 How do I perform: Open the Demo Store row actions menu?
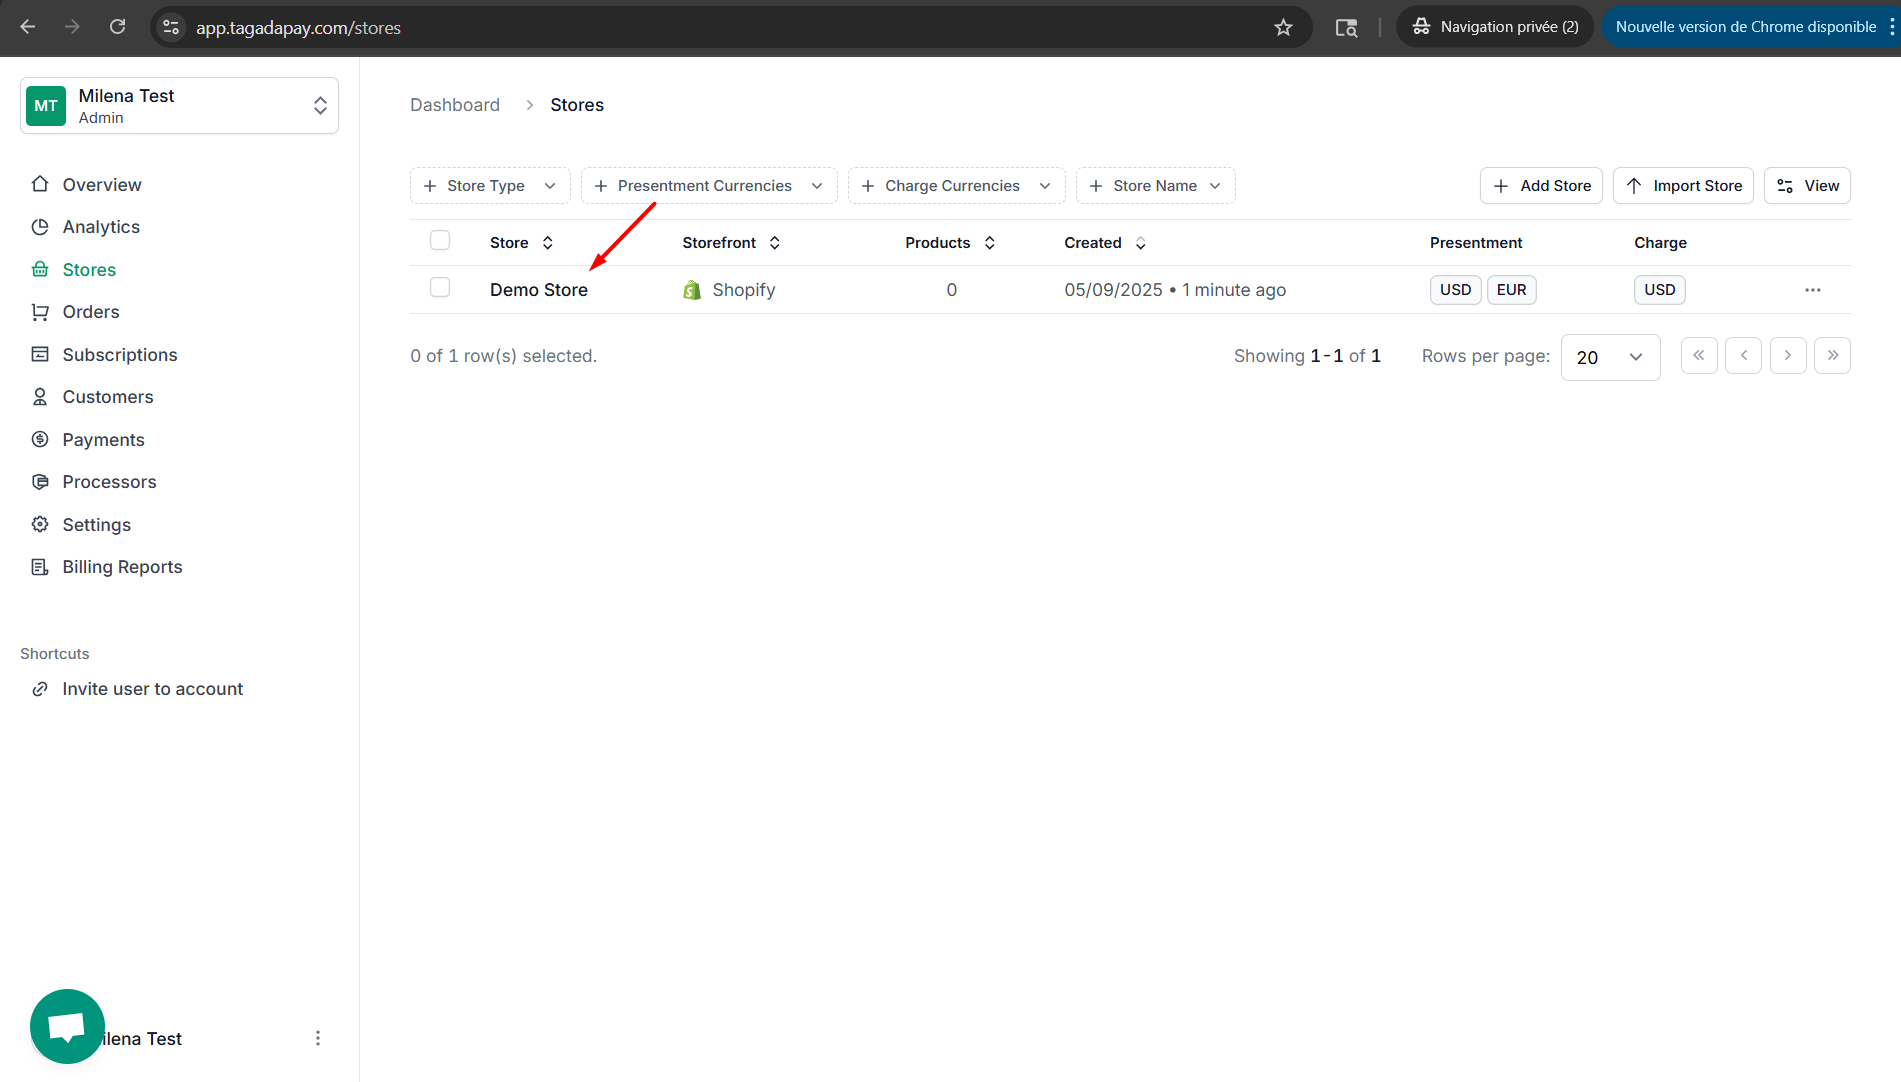(1813, 290)
